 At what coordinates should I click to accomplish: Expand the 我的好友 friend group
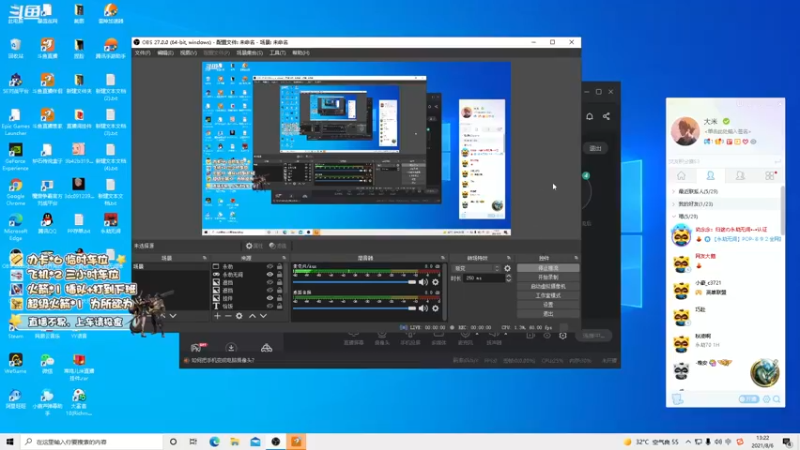pyautogui.click(x=673, y=204)
